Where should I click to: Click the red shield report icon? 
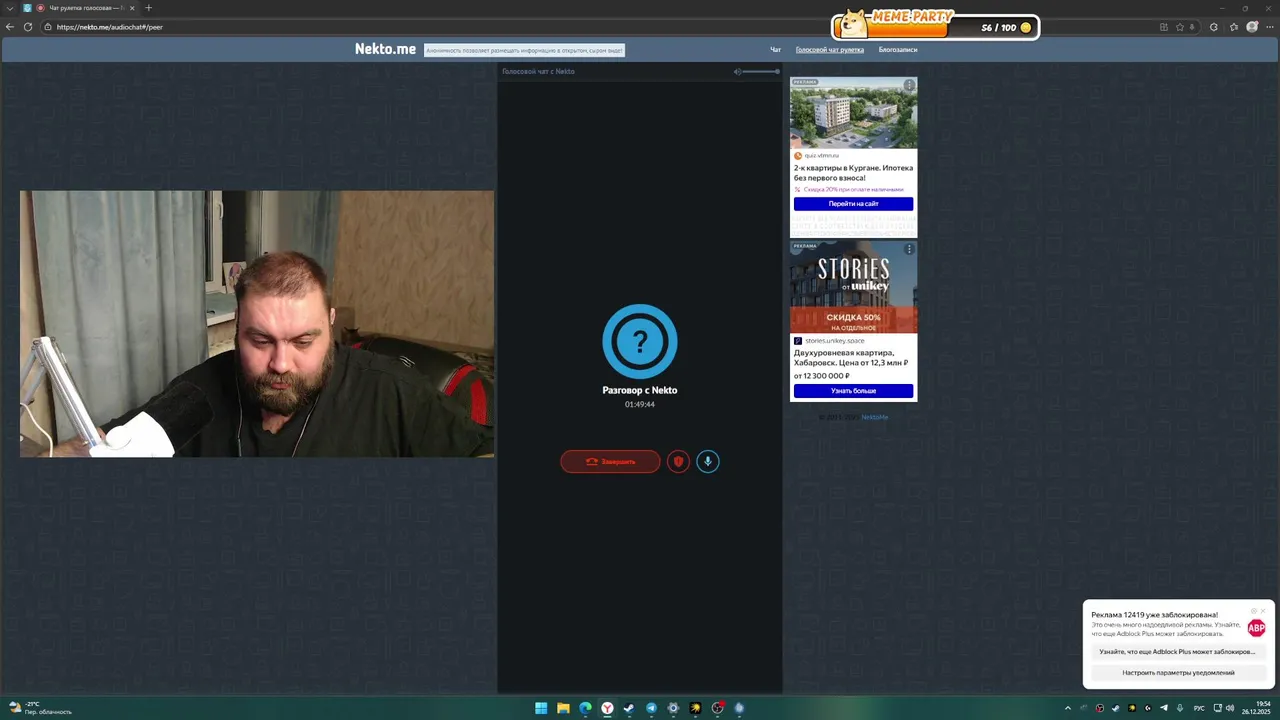(678, 461)
